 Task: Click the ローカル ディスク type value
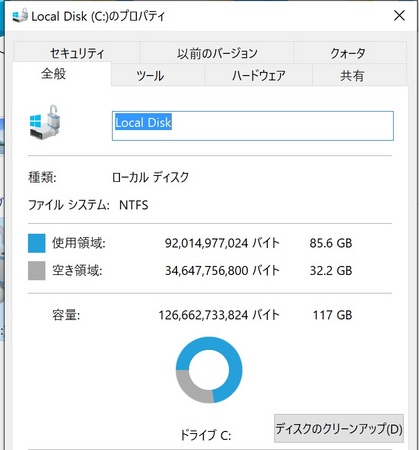coord(150,177)
